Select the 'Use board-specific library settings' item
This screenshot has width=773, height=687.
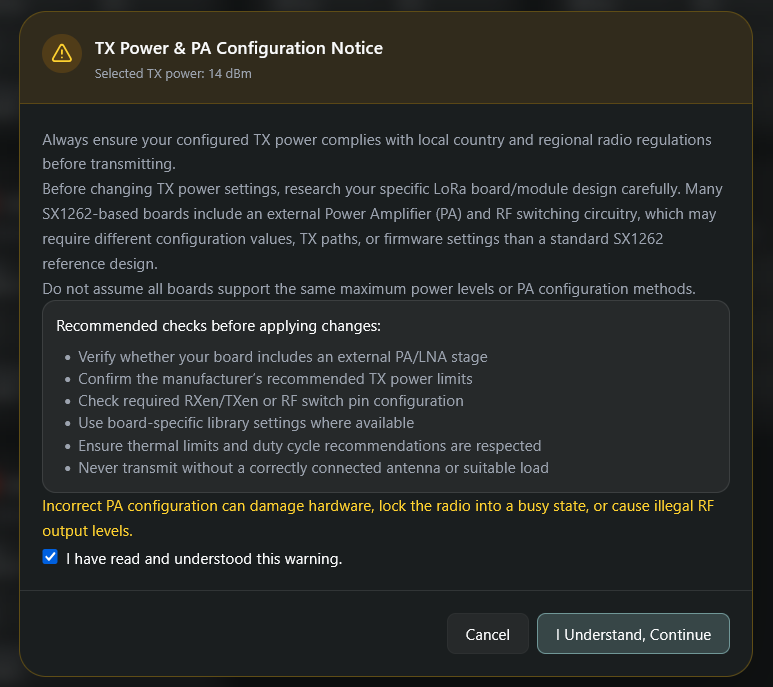(x=246, y=423)
